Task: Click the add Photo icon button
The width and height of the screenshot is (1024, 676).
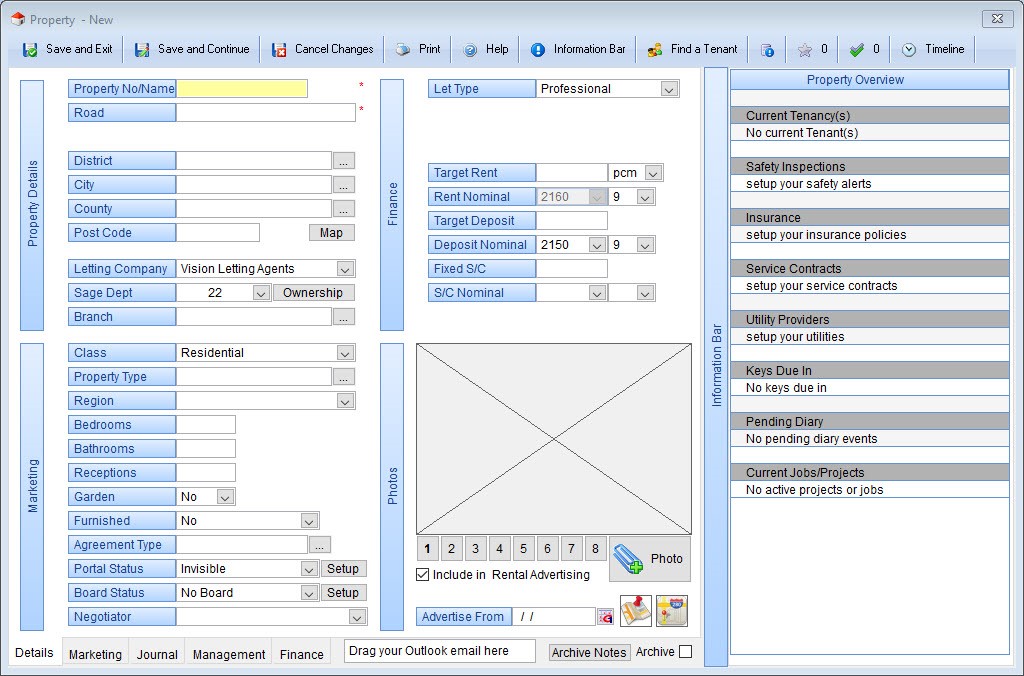Action: (x=650, y=559)
